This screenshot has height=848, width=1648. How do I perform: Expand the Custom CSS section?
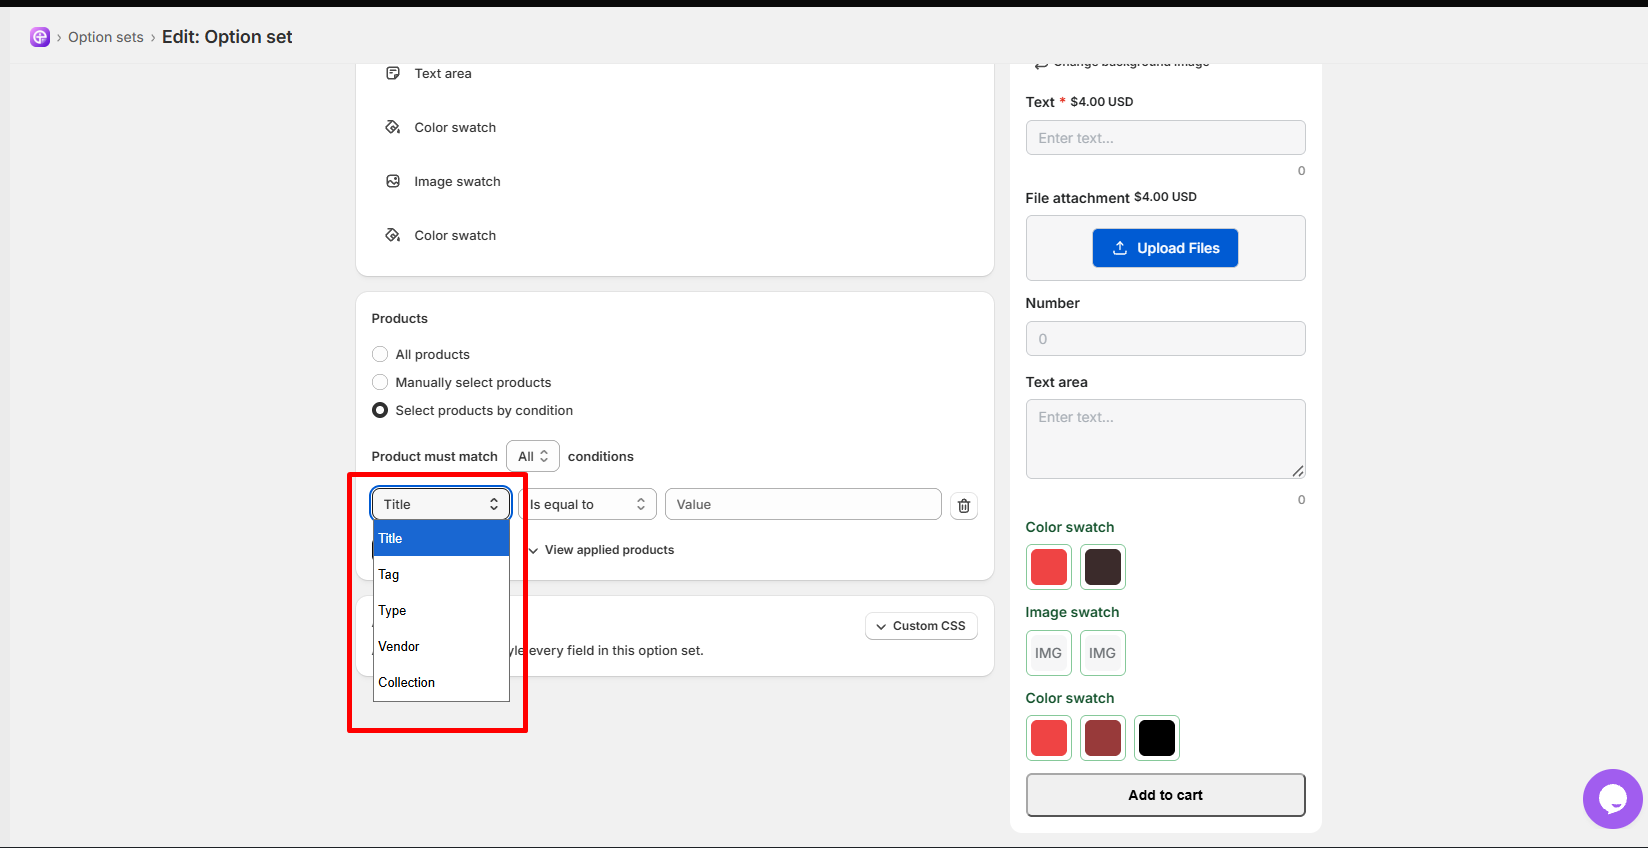tap(921, 626)
